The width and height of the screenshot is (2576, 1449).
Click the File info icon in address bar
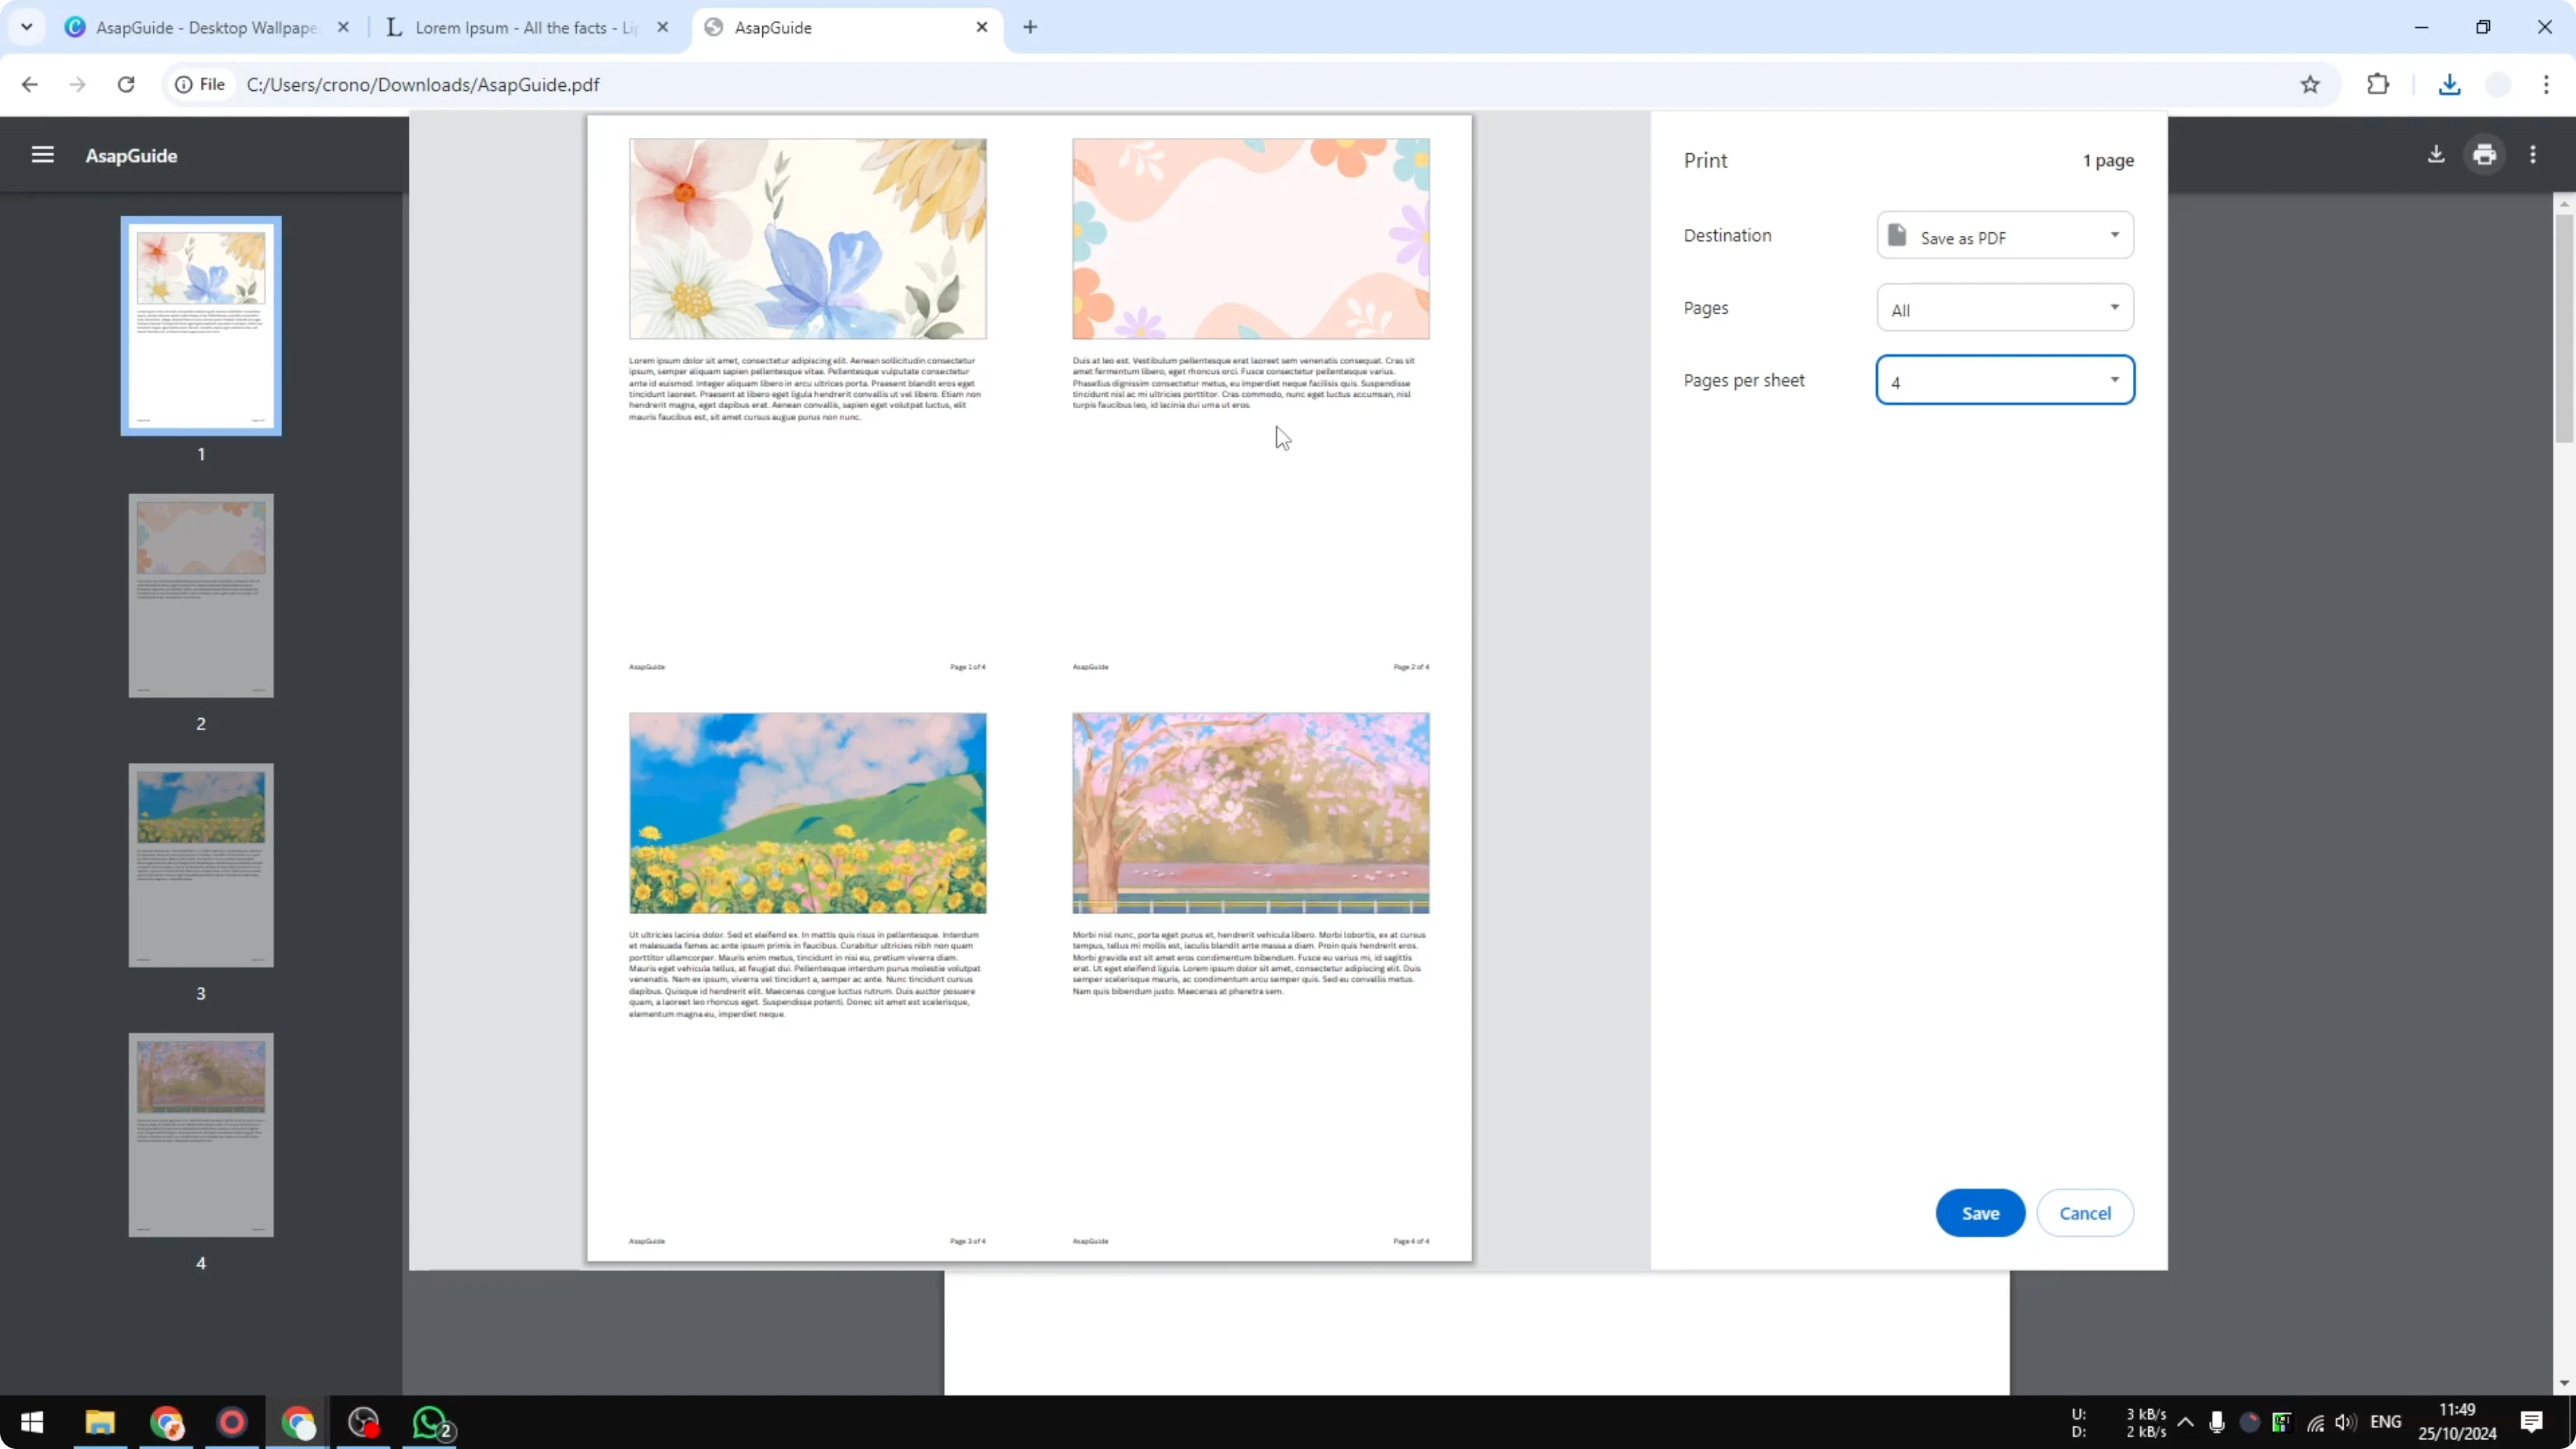[183, 84]
